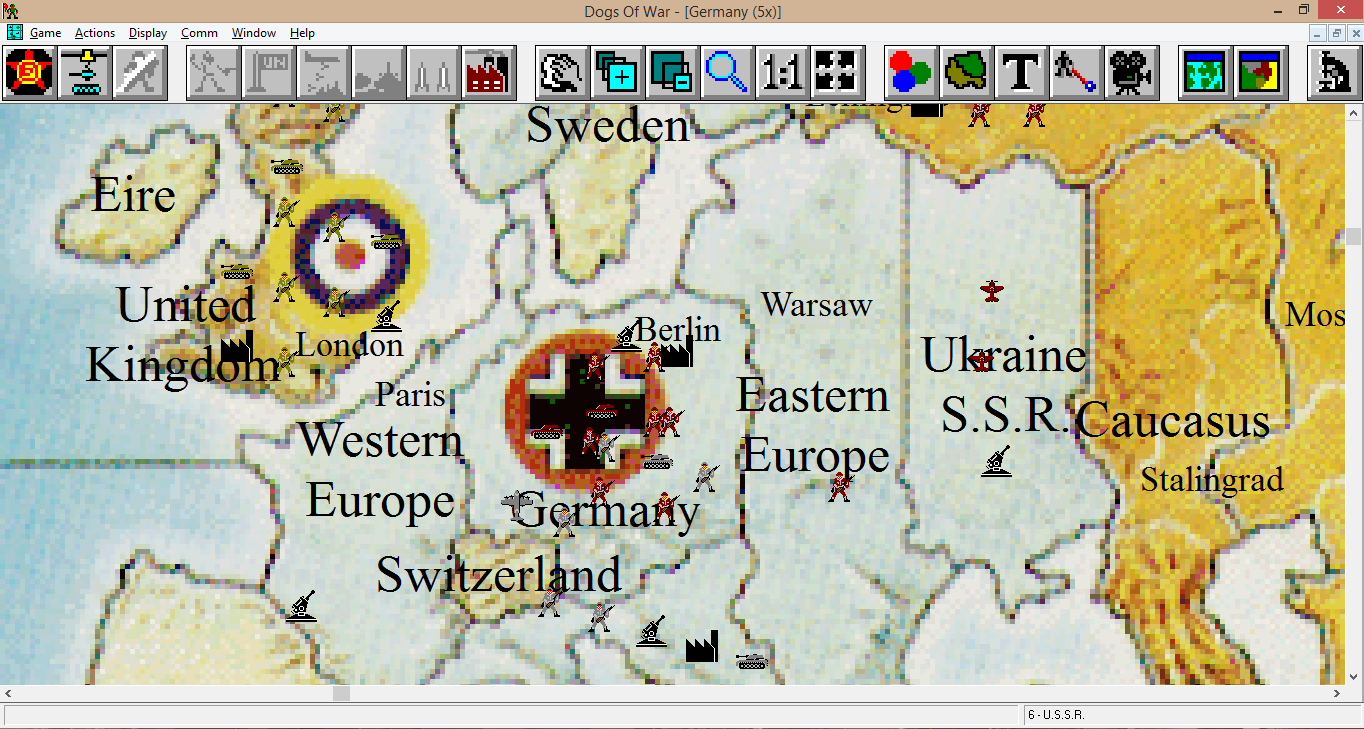The width and height of the screenshot is (1364, 729).
Task: Select the factory in United Kingdom
Action: tap(236, 347)
